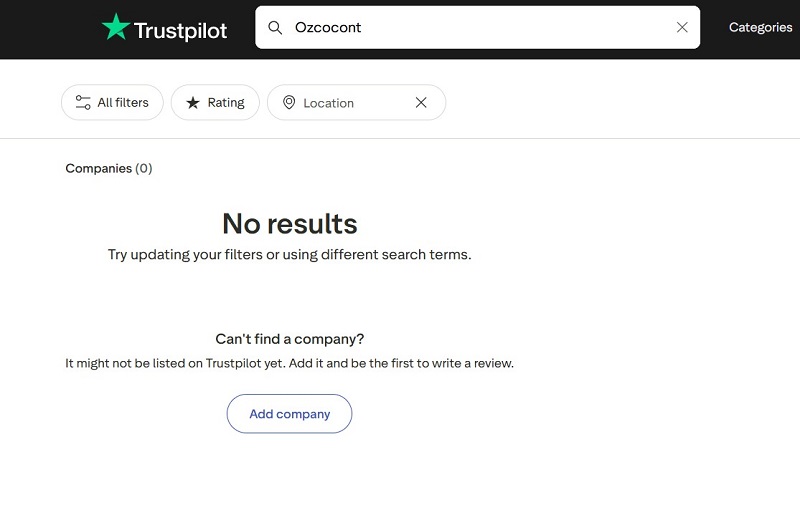The width and height of the screenshot is (800, 525).
Task: Click the Companies results label
Action: pos(98,168)
